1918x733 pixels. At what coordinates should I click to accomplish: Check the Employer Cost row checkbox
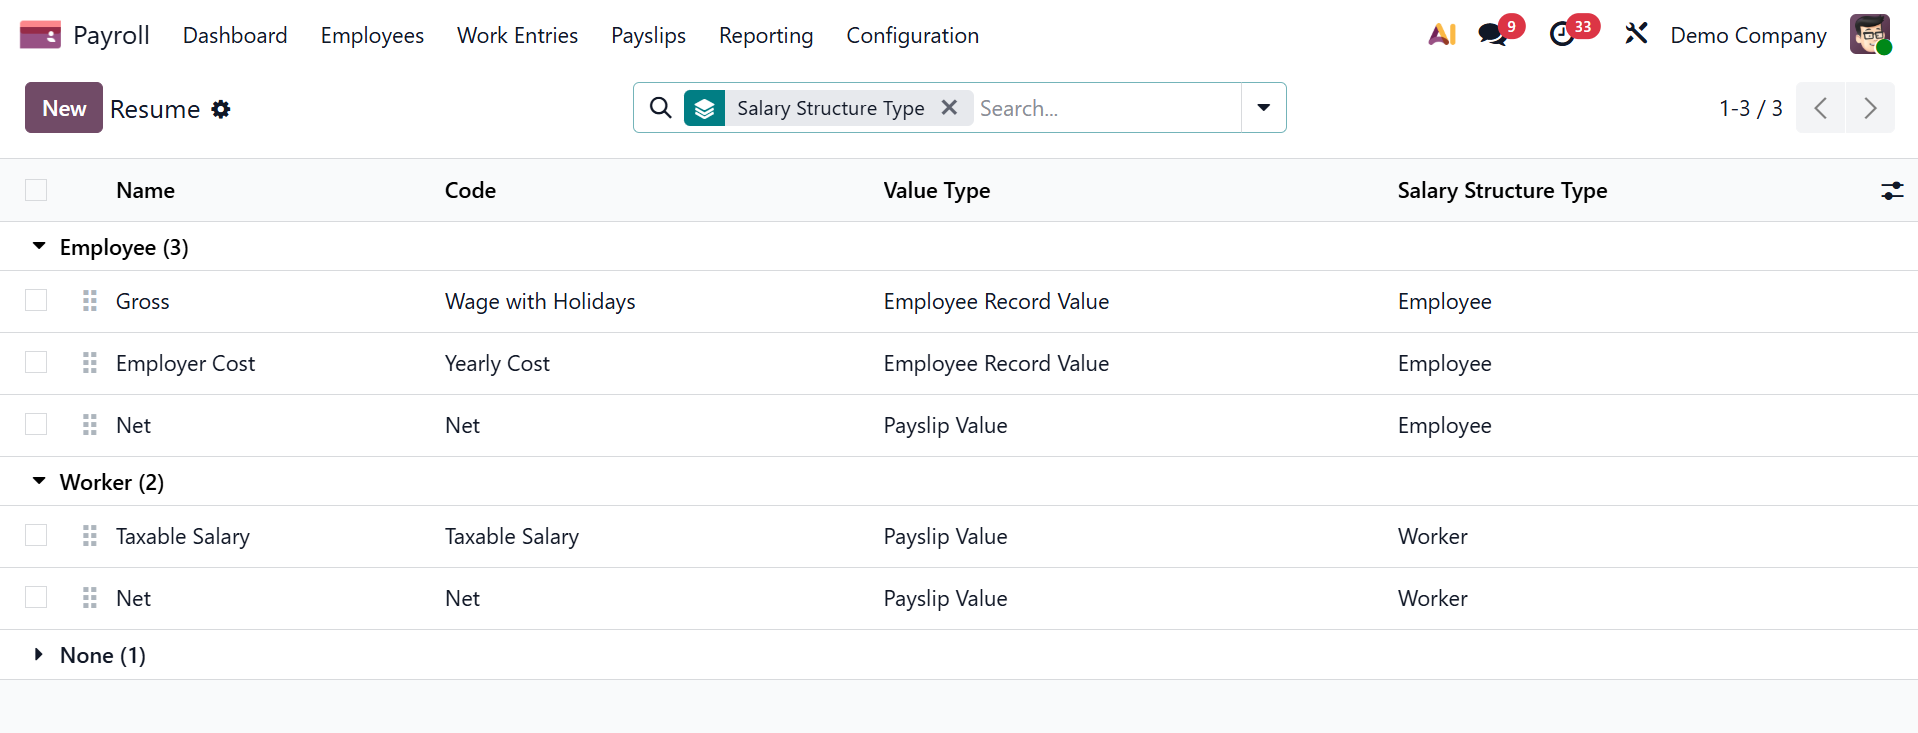tap(36, 362)
